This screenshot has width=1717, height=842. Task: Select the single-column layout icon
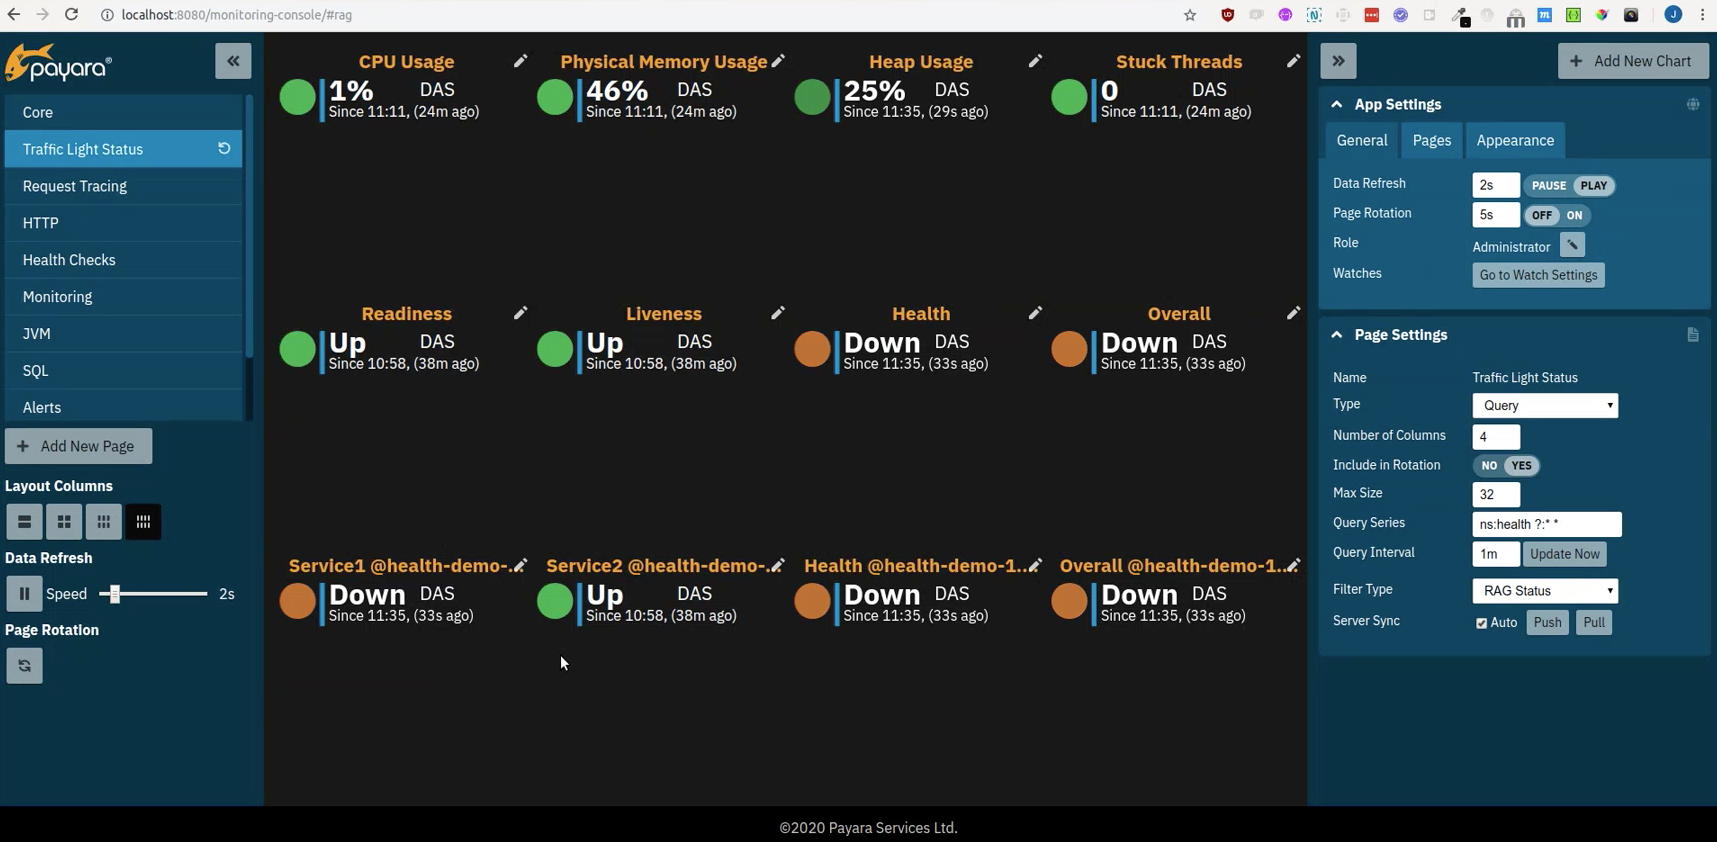pyautogui.click(x=24, y=522)
